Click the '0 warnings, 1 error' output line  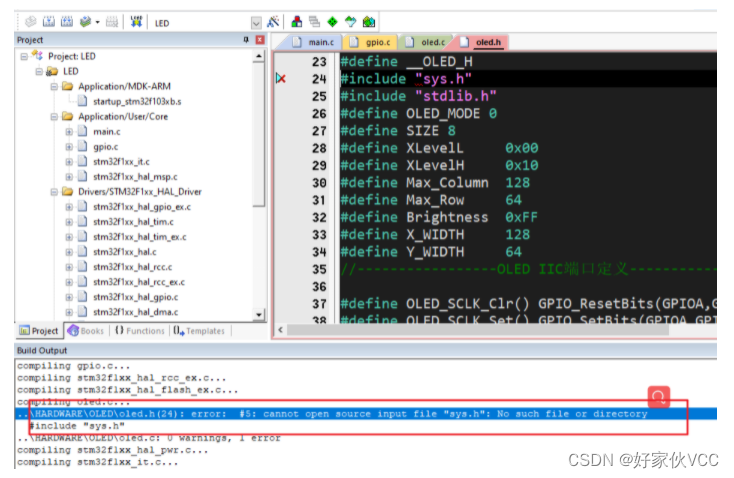coord(149,438)
